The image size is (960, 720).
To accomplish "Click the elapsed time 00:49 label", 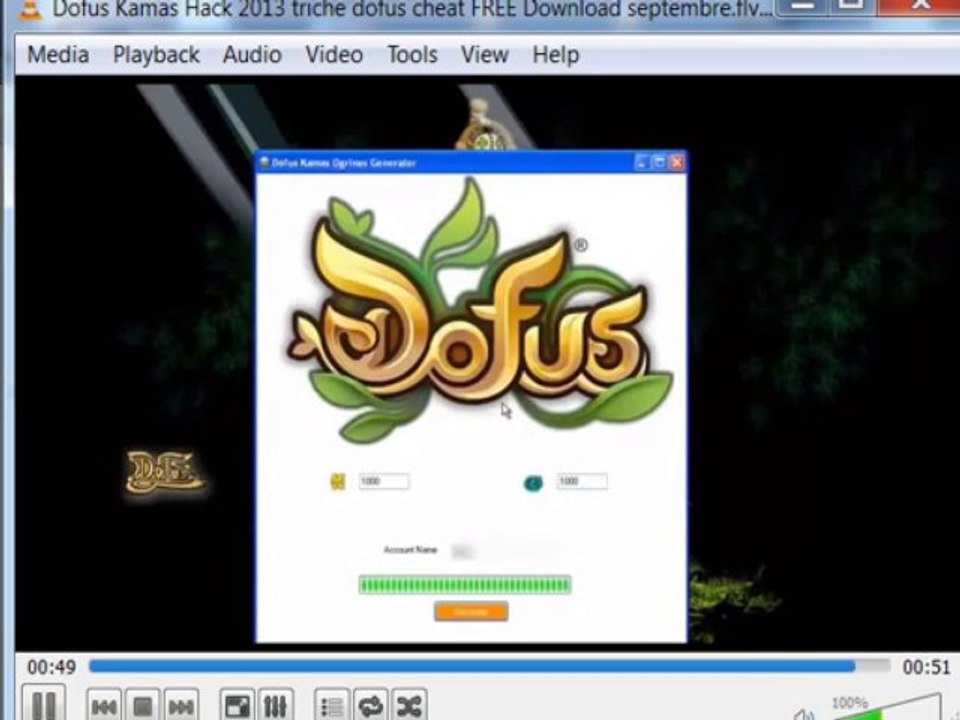I will pyautogui.click(x=51, y=667).
